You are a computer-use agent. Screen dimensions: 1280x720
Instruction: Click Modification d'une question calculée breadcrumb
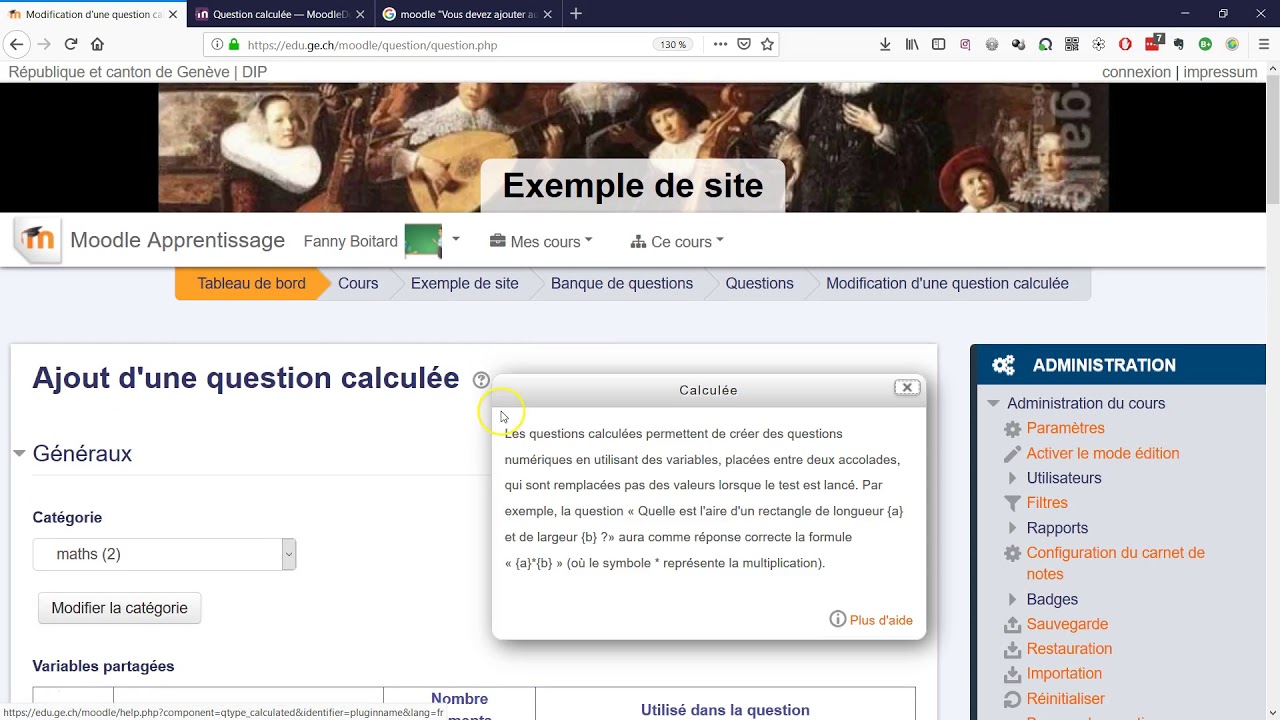pyautogui.click(x=947, y=283)
